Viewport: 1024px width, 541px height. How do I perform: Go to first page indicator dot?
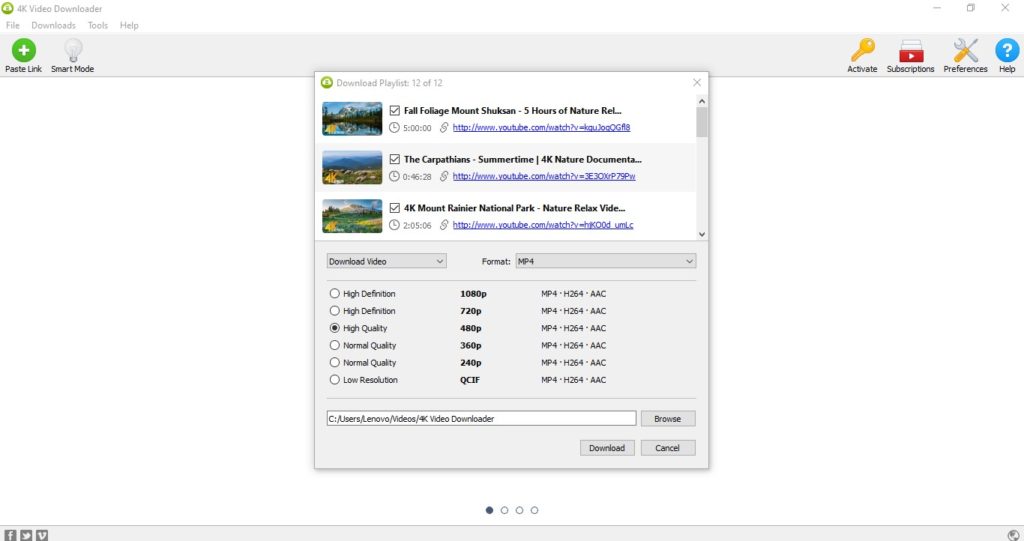click(489, 510)
